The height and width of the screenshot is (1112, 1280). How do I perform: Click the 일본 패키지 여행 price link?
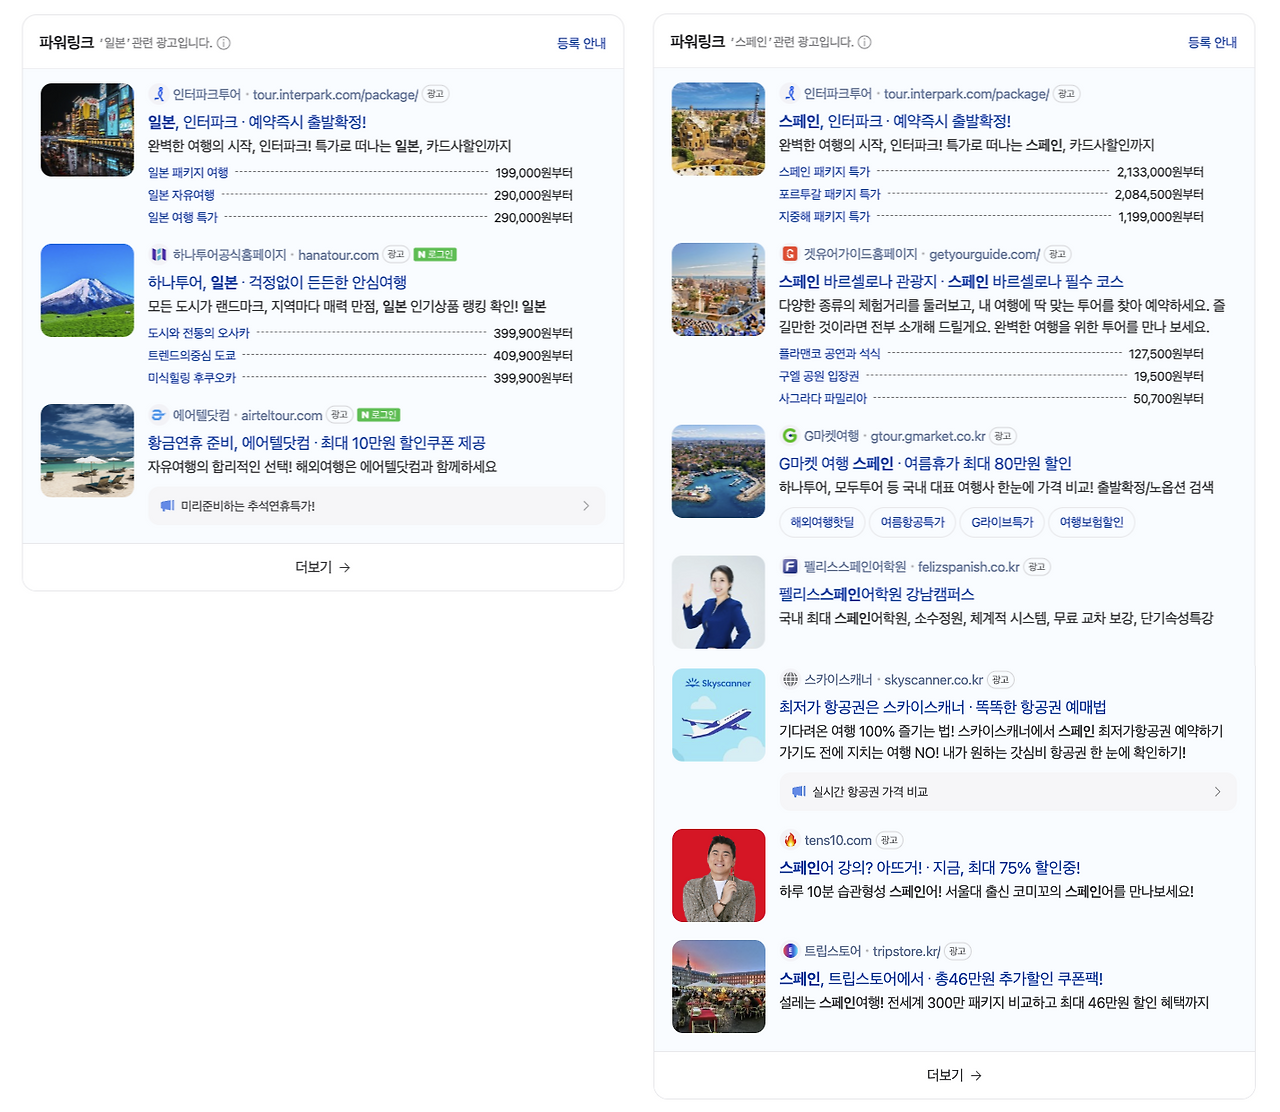(x=188, y=173)
